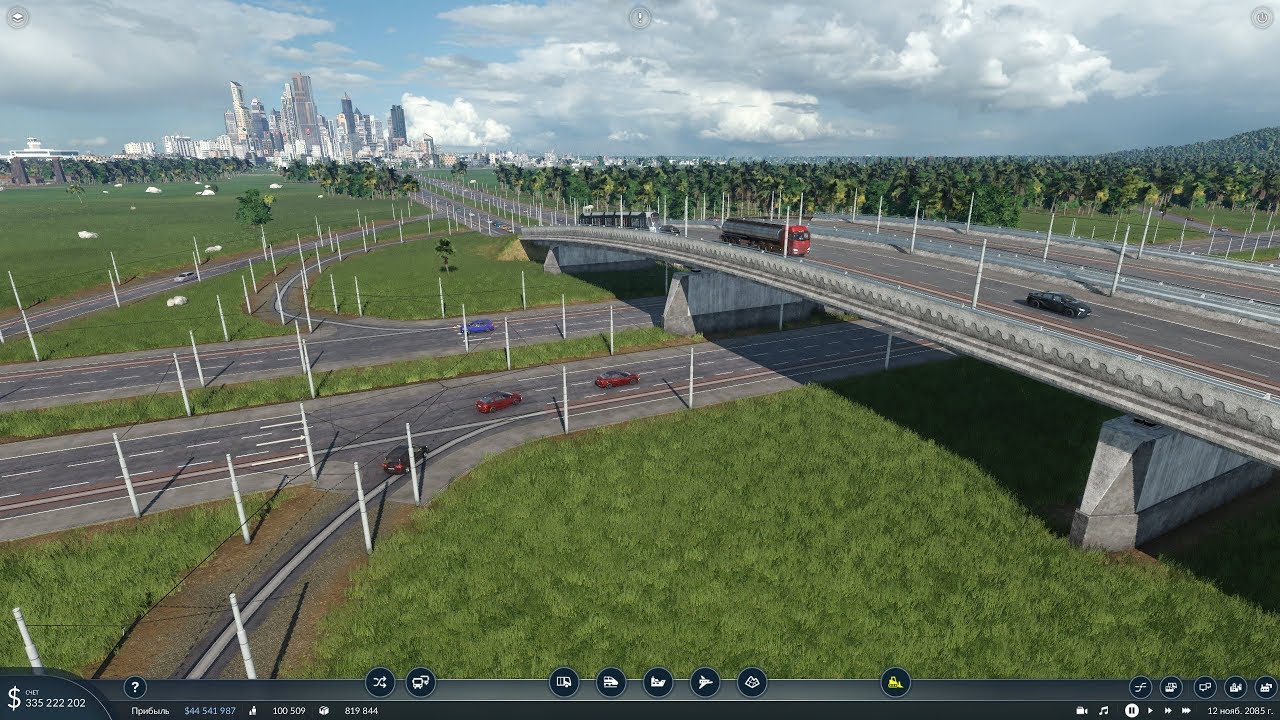Select the red tanker truck on bridge
The height and width of the screenshot is (720, 1280).
point(765,236)
